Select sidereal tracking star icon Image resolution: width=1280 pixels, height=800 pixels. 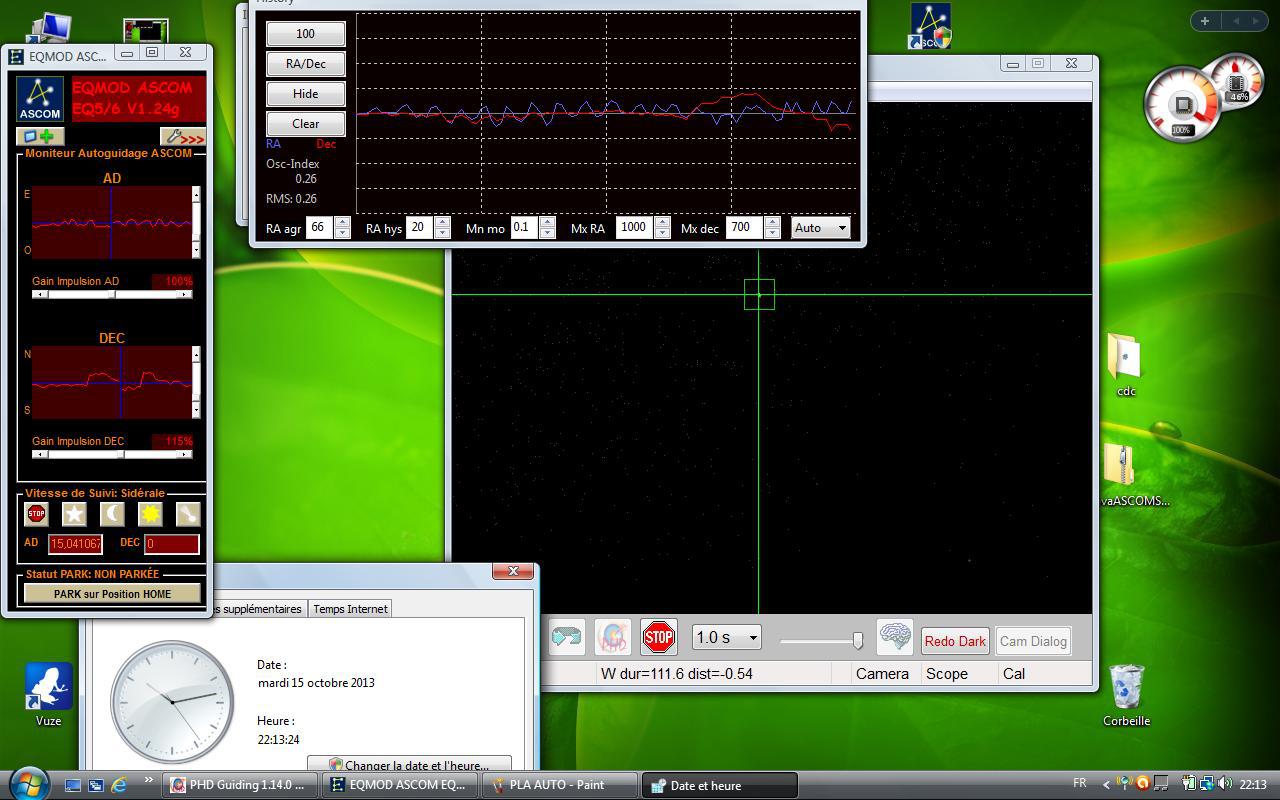(74, 514)
